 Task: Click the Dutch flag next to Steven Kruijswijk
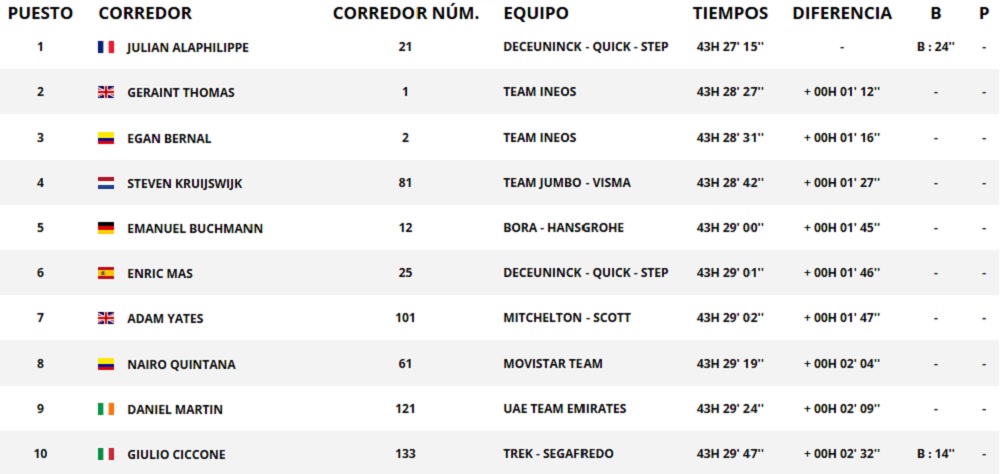105,183
